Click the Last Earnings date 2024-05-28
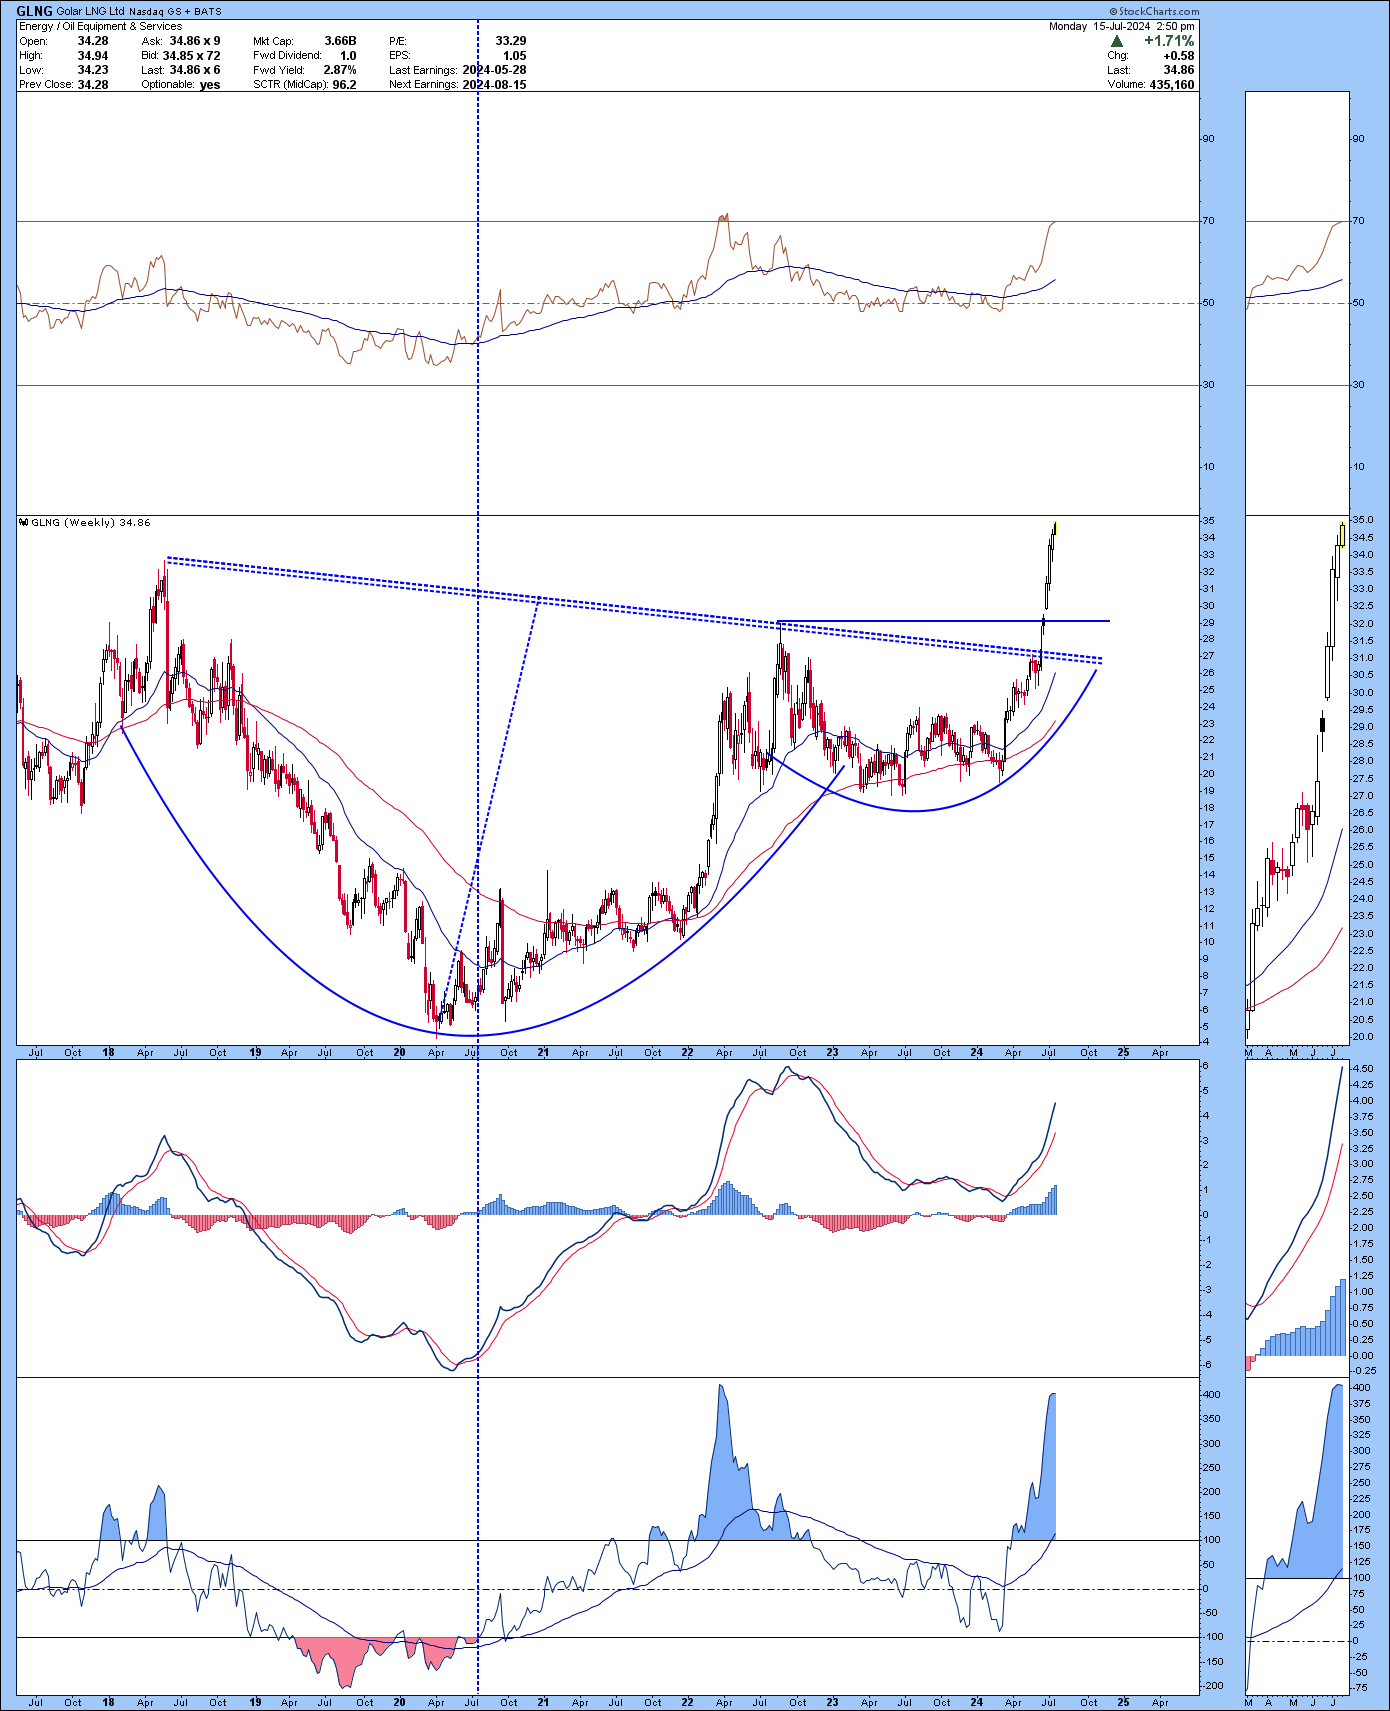 pos(494,70)
